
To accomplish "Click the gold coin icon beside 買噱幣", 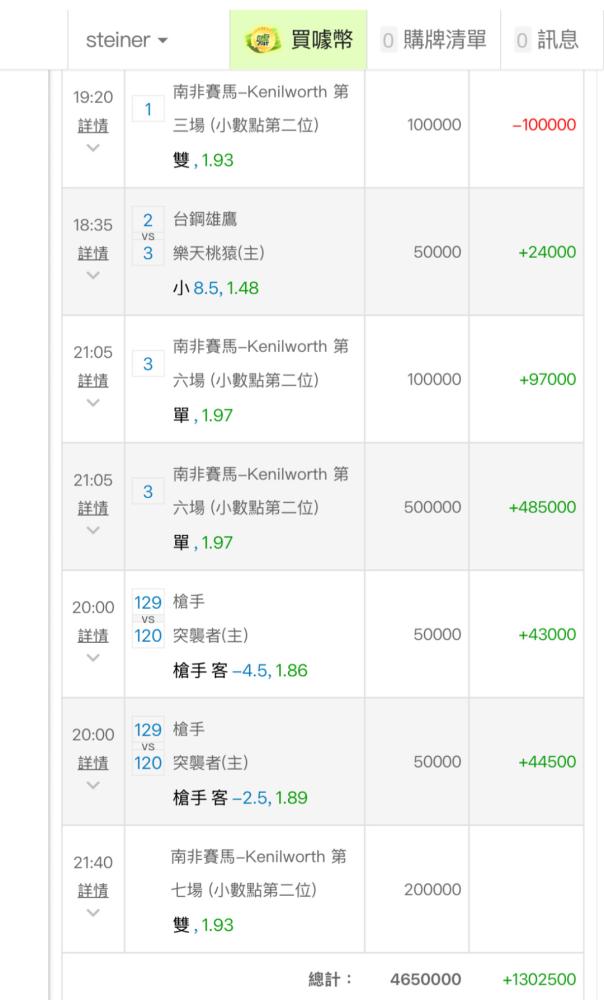I will pyautogui.click(x=263, y=40).
